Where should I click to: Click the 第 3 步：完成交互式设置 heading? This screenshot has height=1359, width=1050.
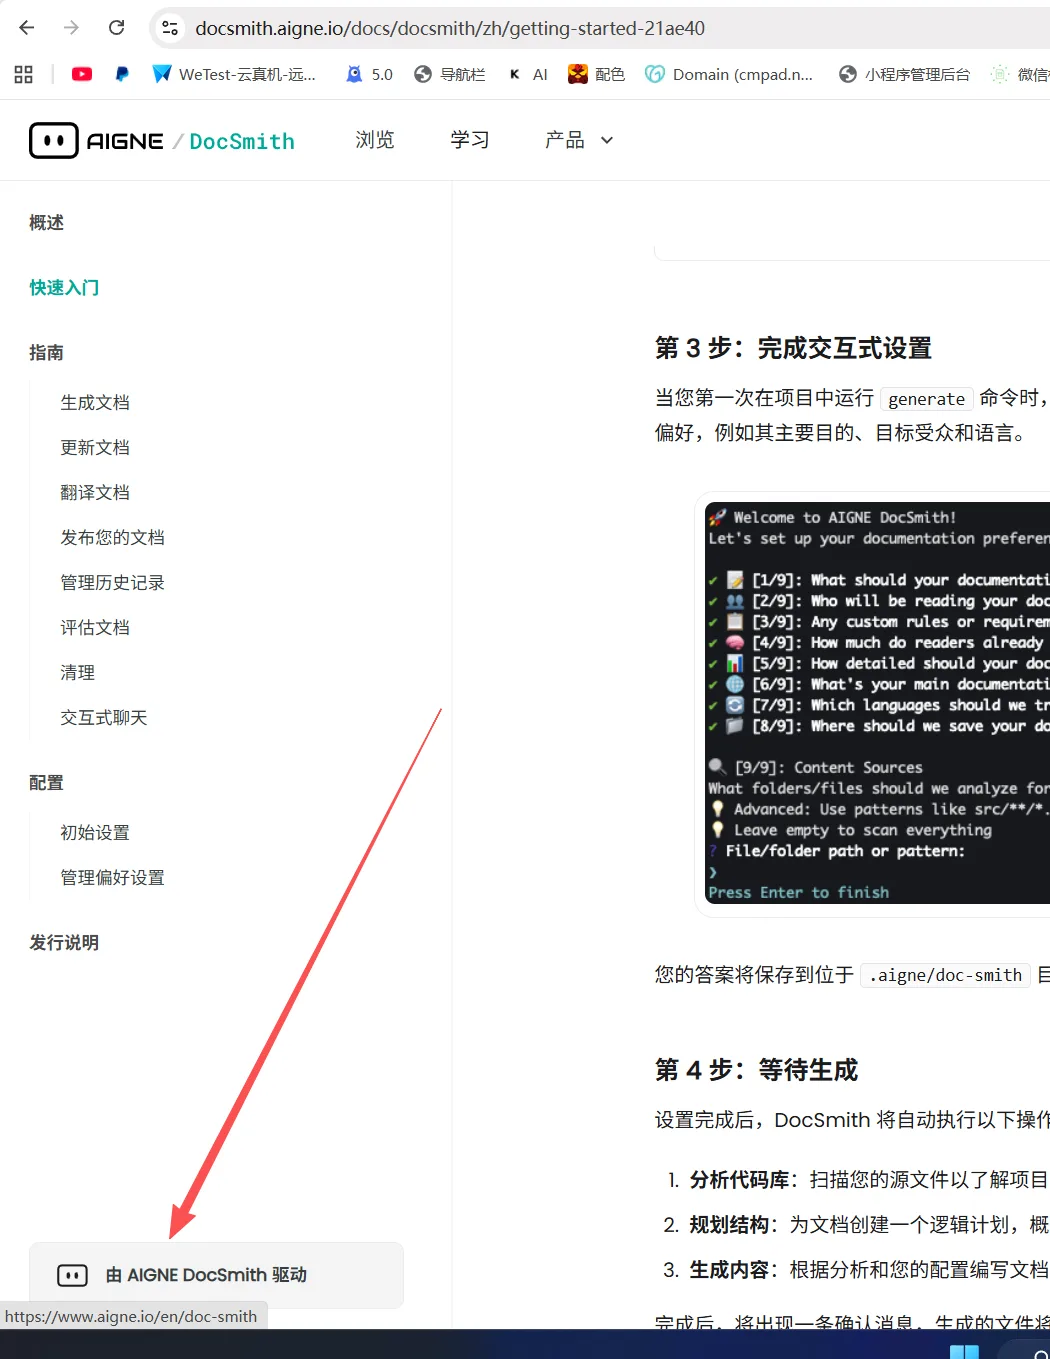point(793,348)
